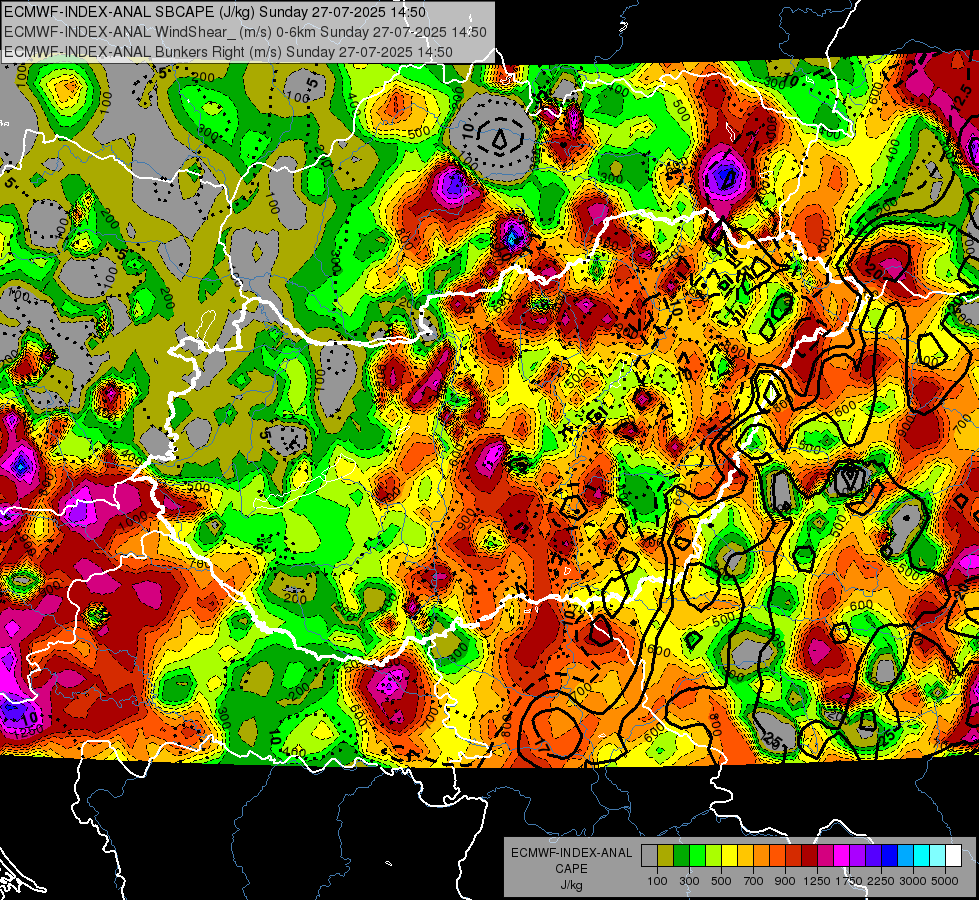Image resolution: width=979 pixels, height=900 pixels.
Task: Click the CAPE word in the legend
Action: tap(571, 868)
